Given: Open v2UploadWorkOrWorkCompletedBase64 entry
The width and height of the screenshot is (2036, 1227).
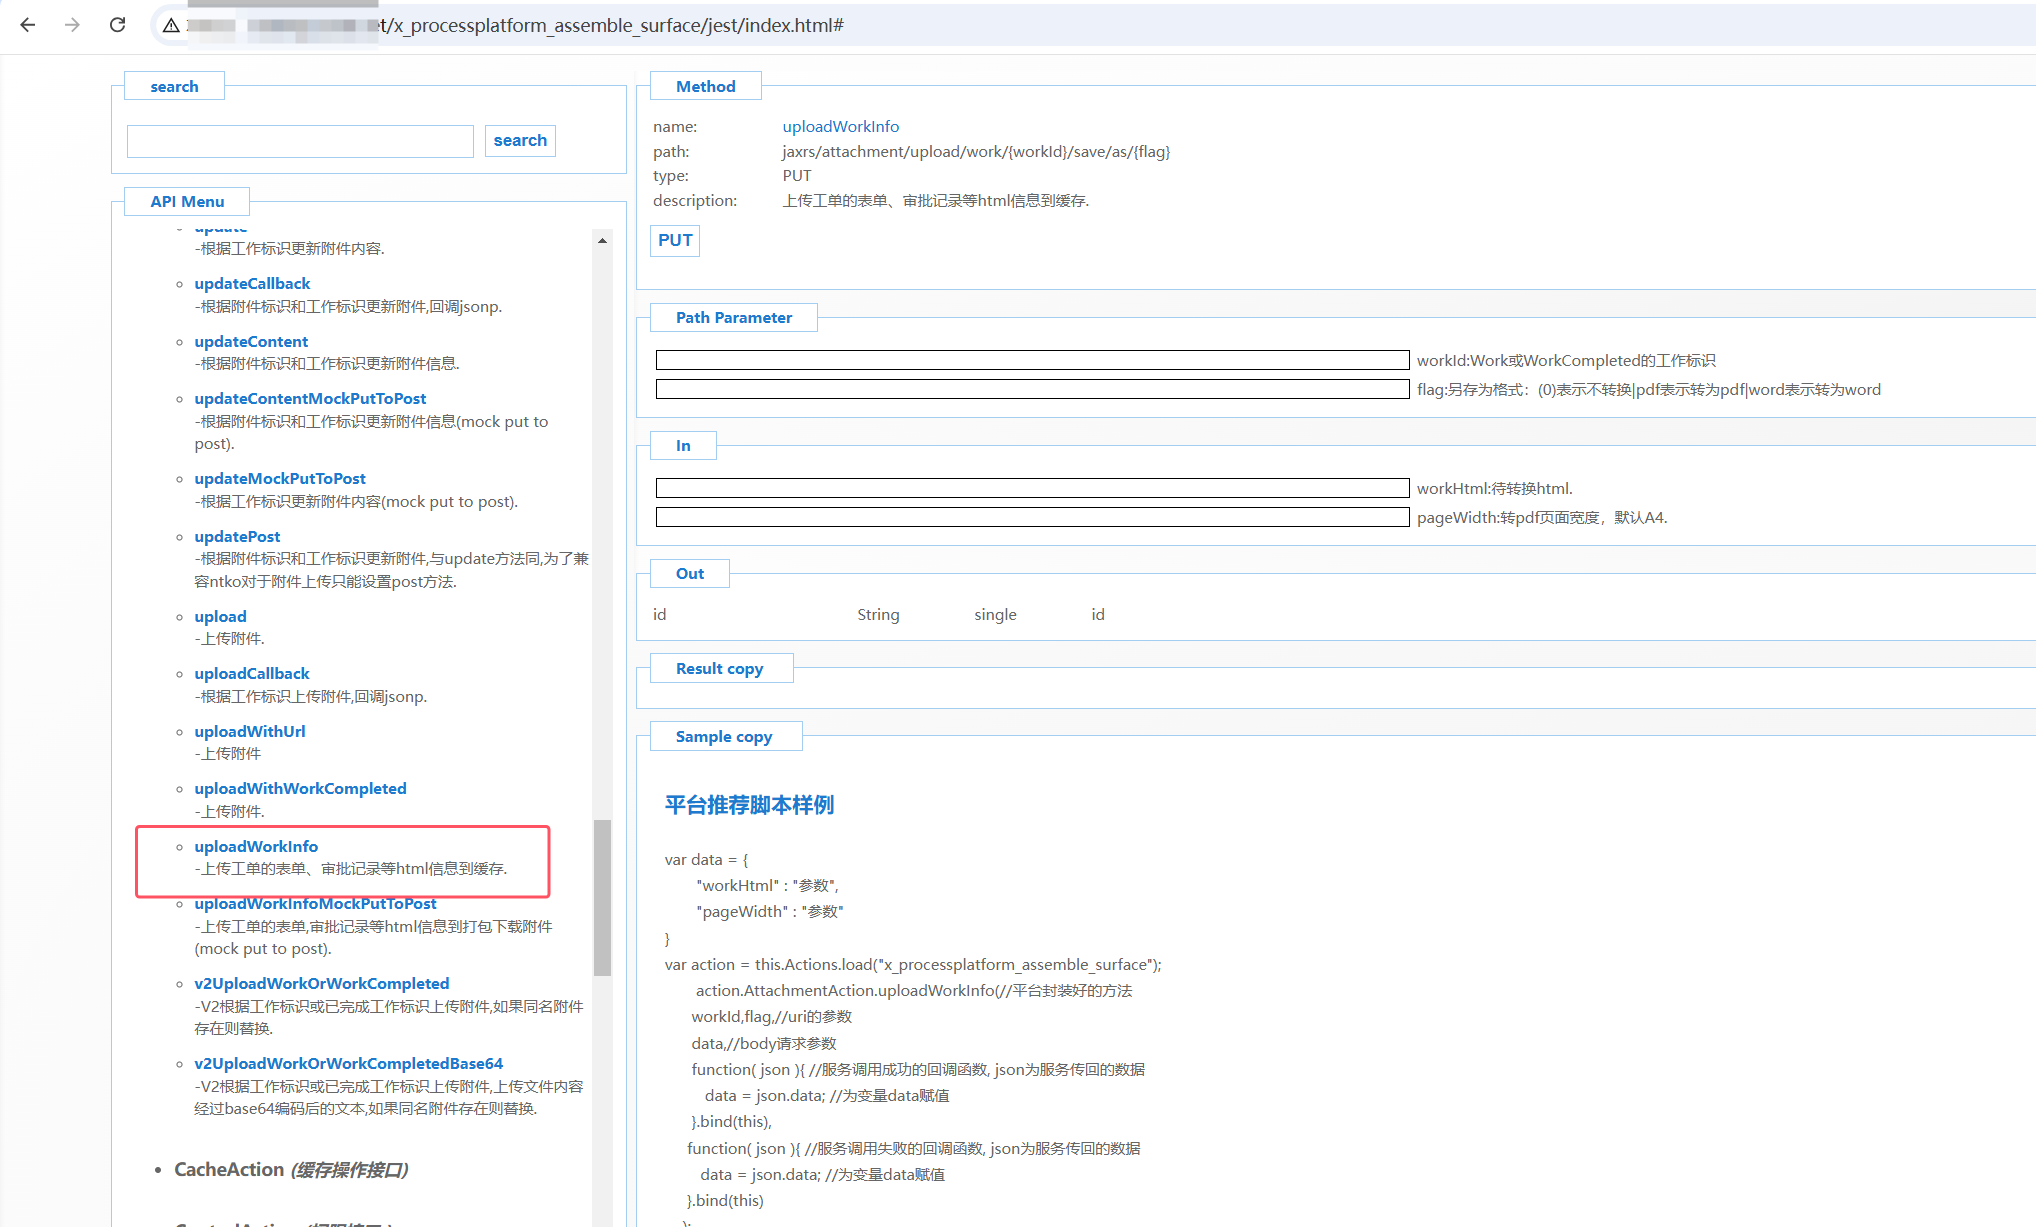Looking at the screenshot, I should click(x=348, y=1064).
